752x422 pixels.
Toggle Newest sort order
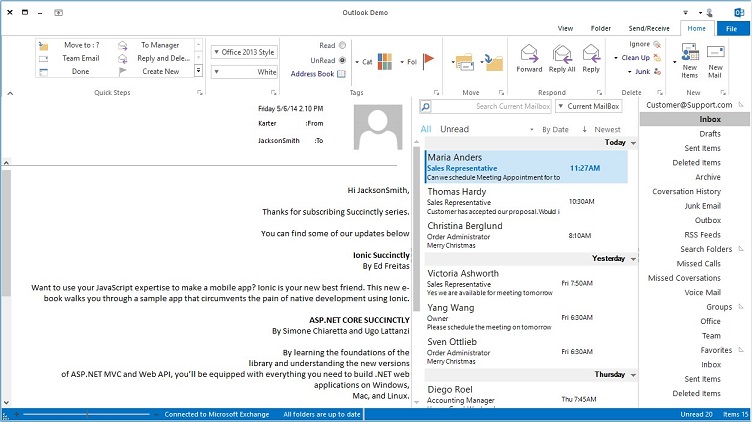[x=602, y=129]
